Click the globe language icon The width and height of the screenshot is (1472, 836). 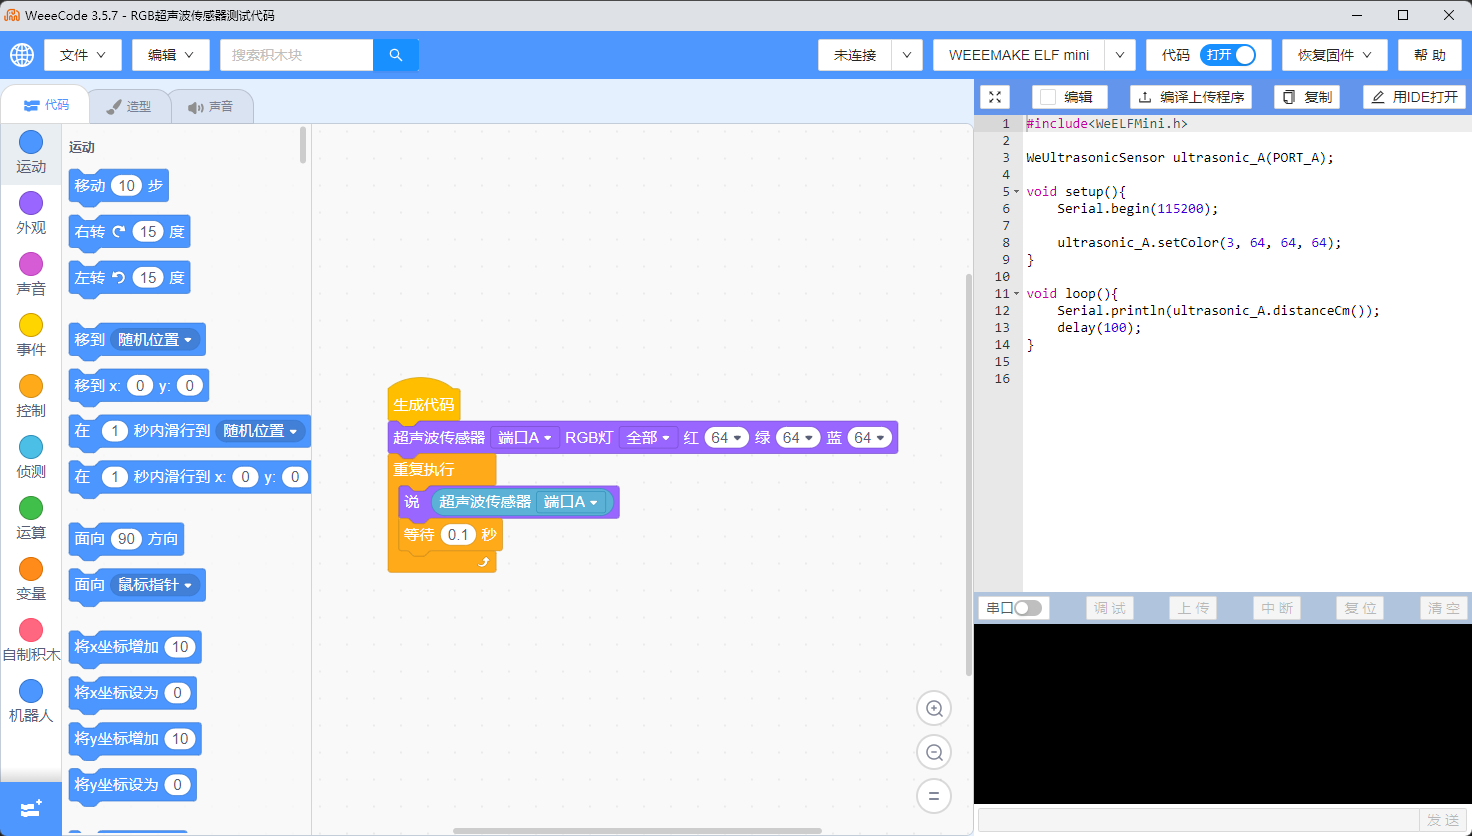22,55
